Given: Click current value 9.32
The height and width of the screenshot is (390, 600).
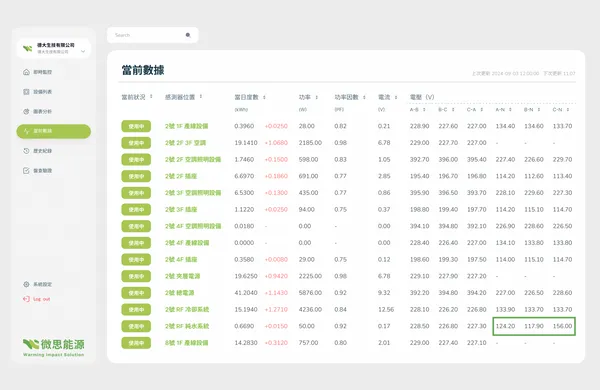Looking at the screenshot, I should [384, 293].
